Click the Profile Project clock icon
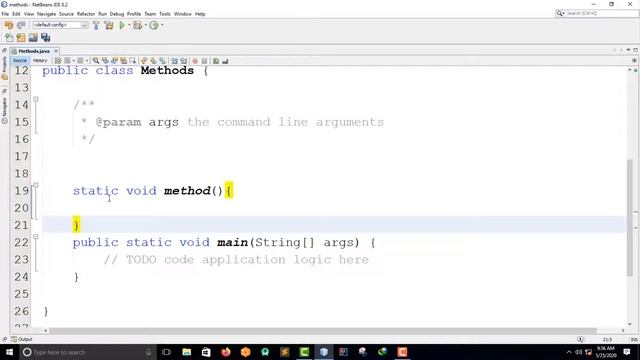 pos(154,25)
